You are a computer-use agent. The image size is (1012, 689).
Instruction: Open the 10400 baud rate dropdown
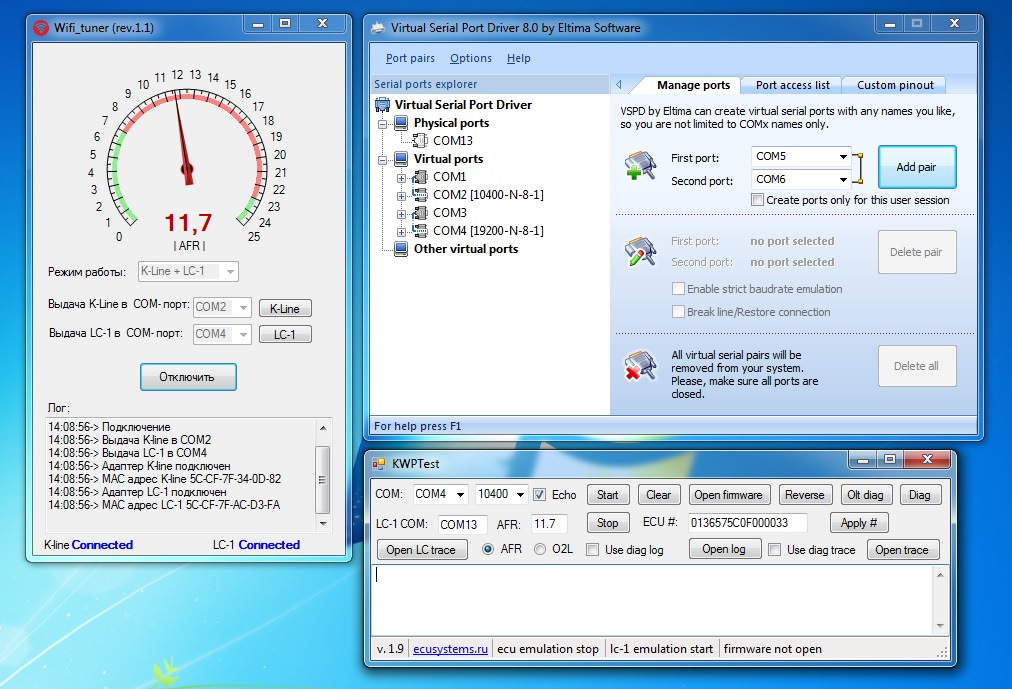tap(519, 495)
